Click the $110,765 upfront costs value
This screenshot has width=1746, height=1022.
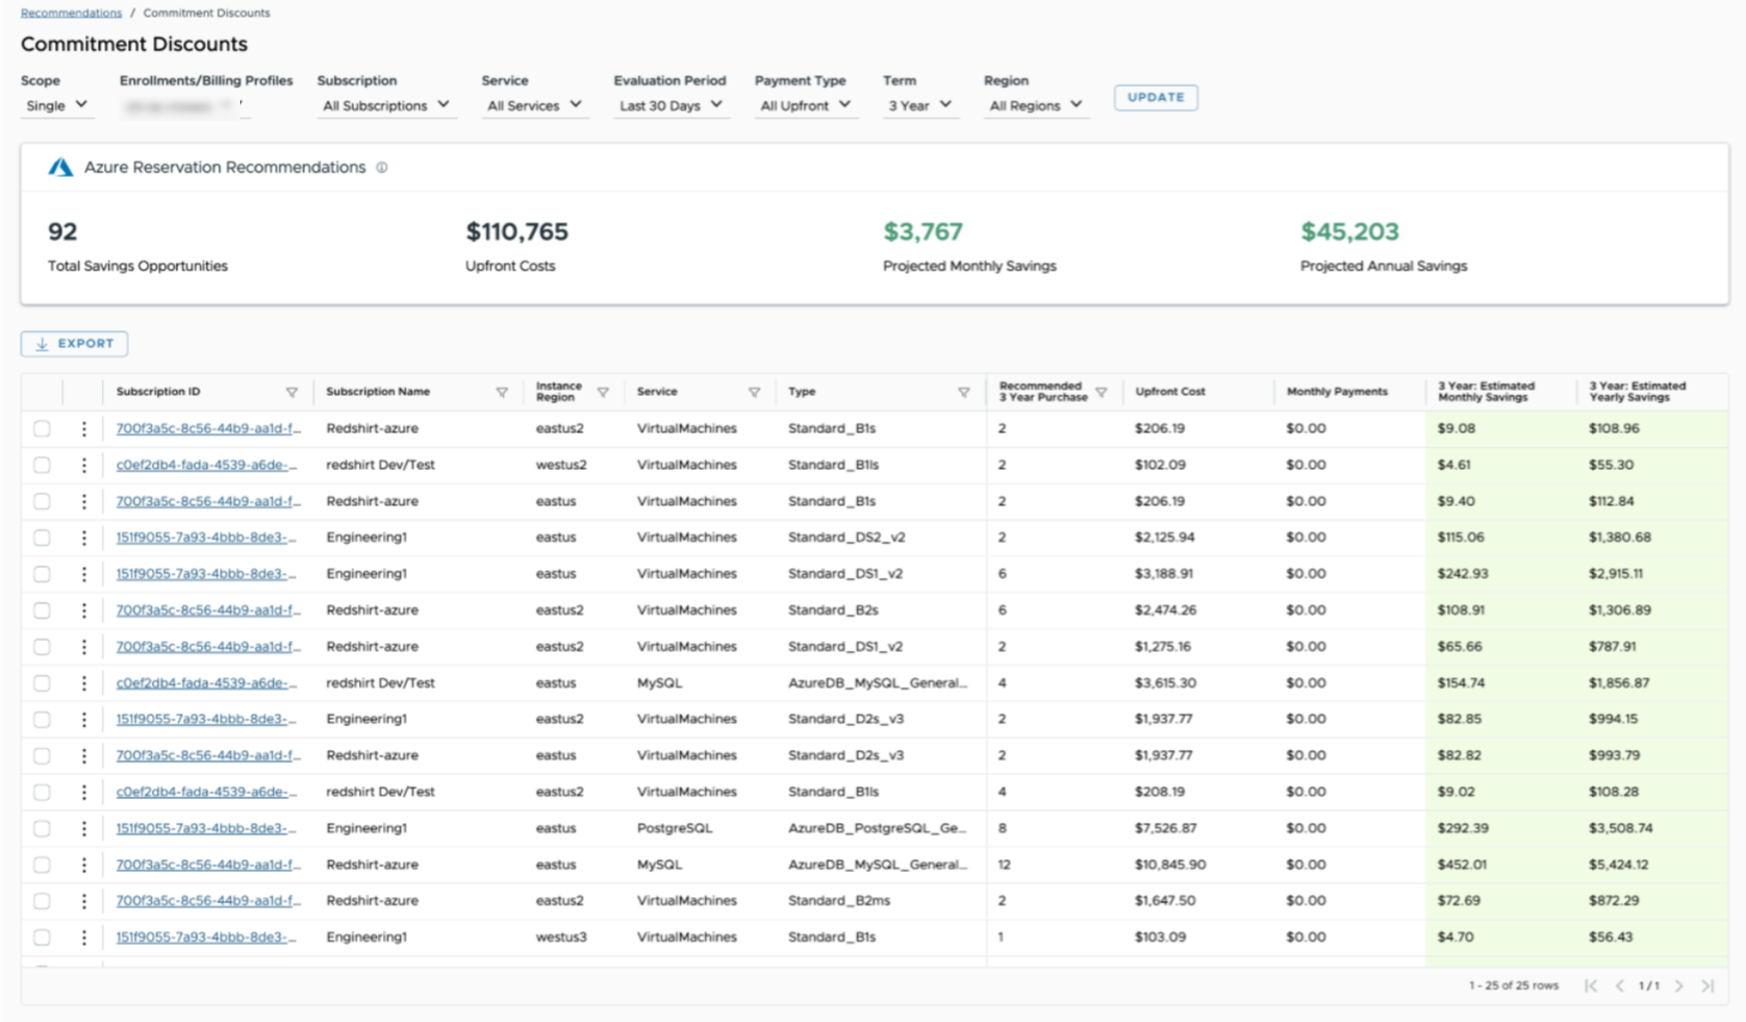pyautogui.click(x=516, y=232)
